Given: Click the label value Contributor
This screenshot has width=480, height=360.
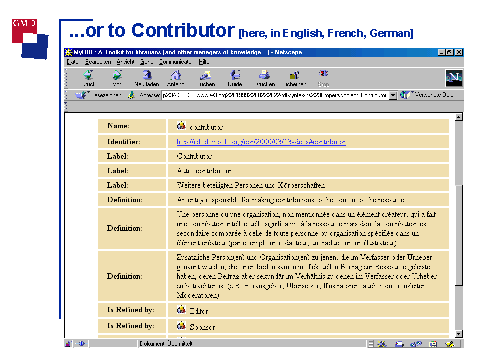Looking at the screenshot, I should coord(194,156).
